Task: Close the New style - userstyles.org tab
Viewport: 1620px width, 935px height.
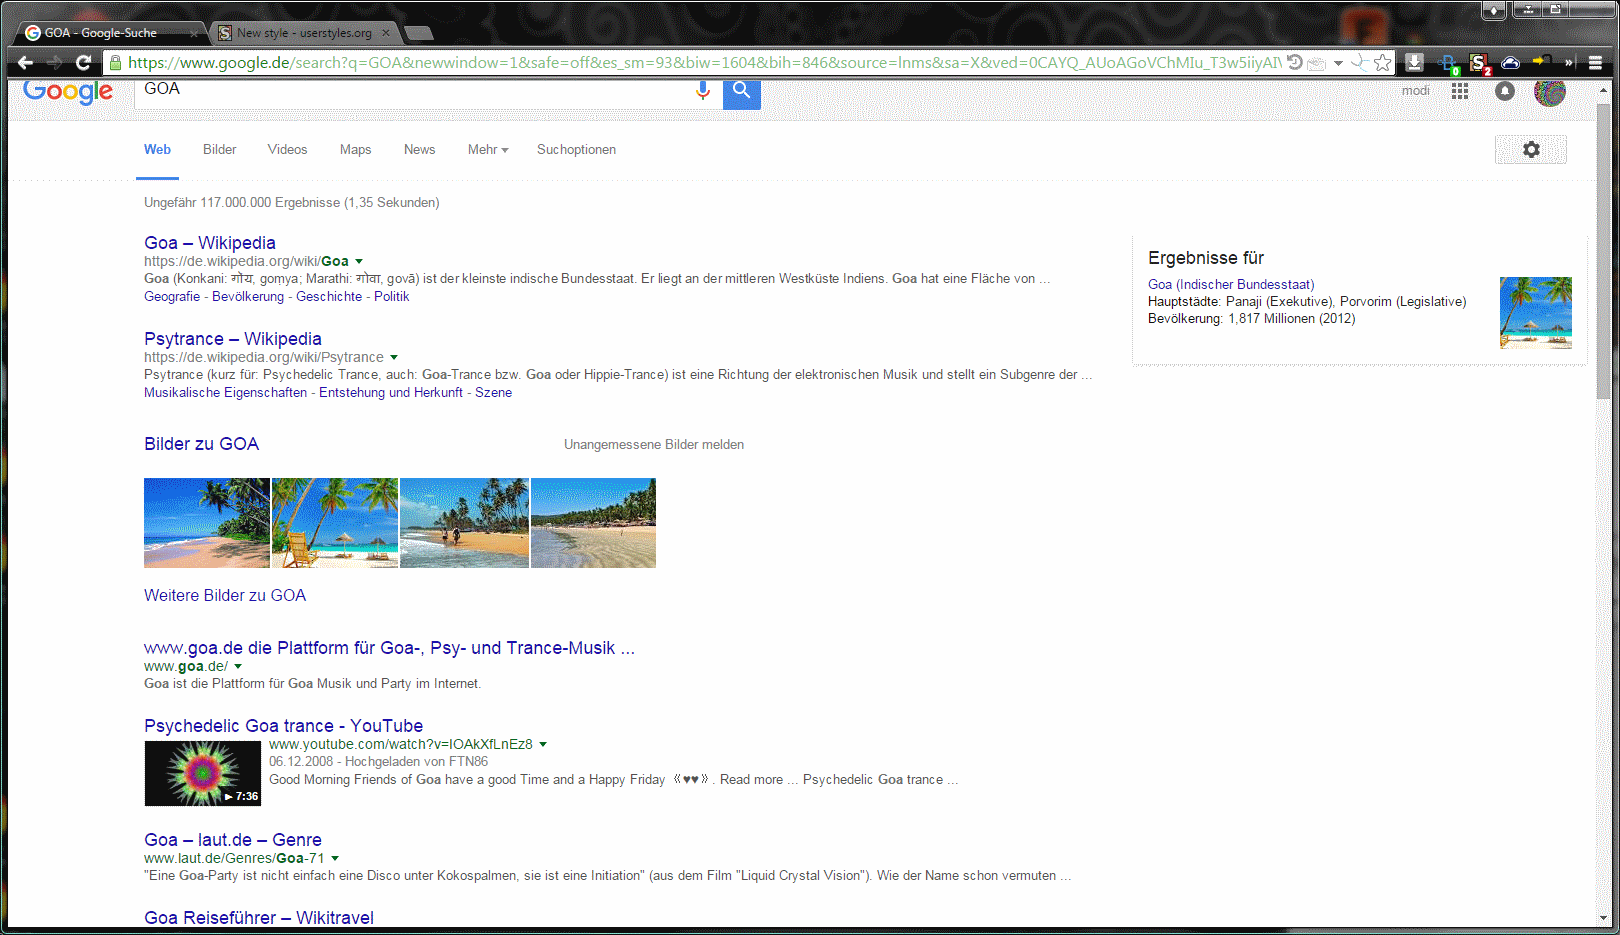Action: tap(385, 33)
